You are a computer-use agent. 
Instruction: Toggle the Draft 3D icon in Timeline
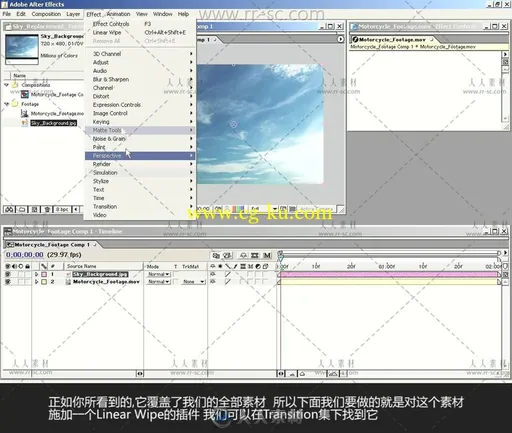[227, 255]
